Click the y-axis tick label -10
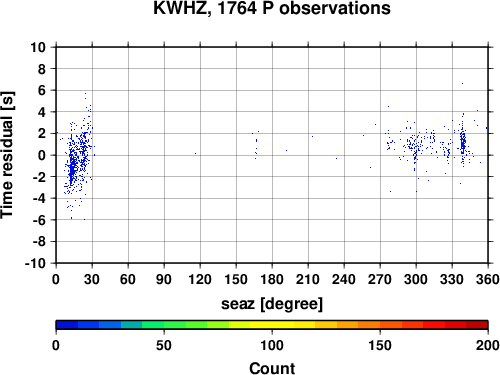 [35, 263]
